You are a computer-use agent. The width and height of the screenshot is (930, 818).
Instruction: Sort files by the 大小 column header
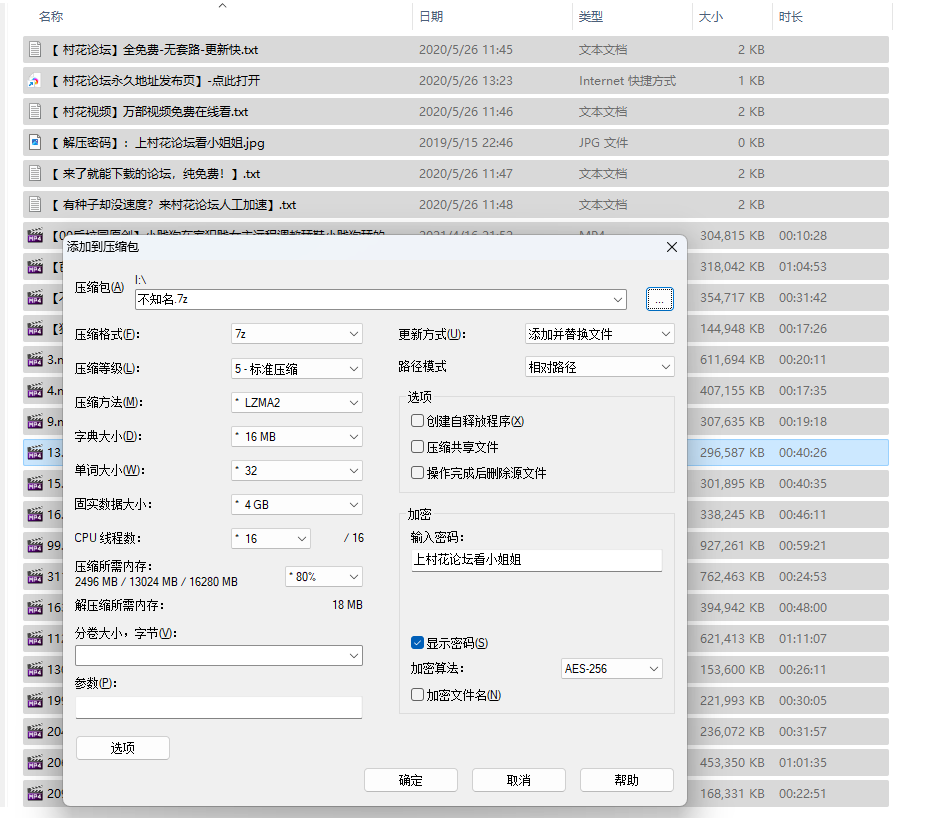710,16
